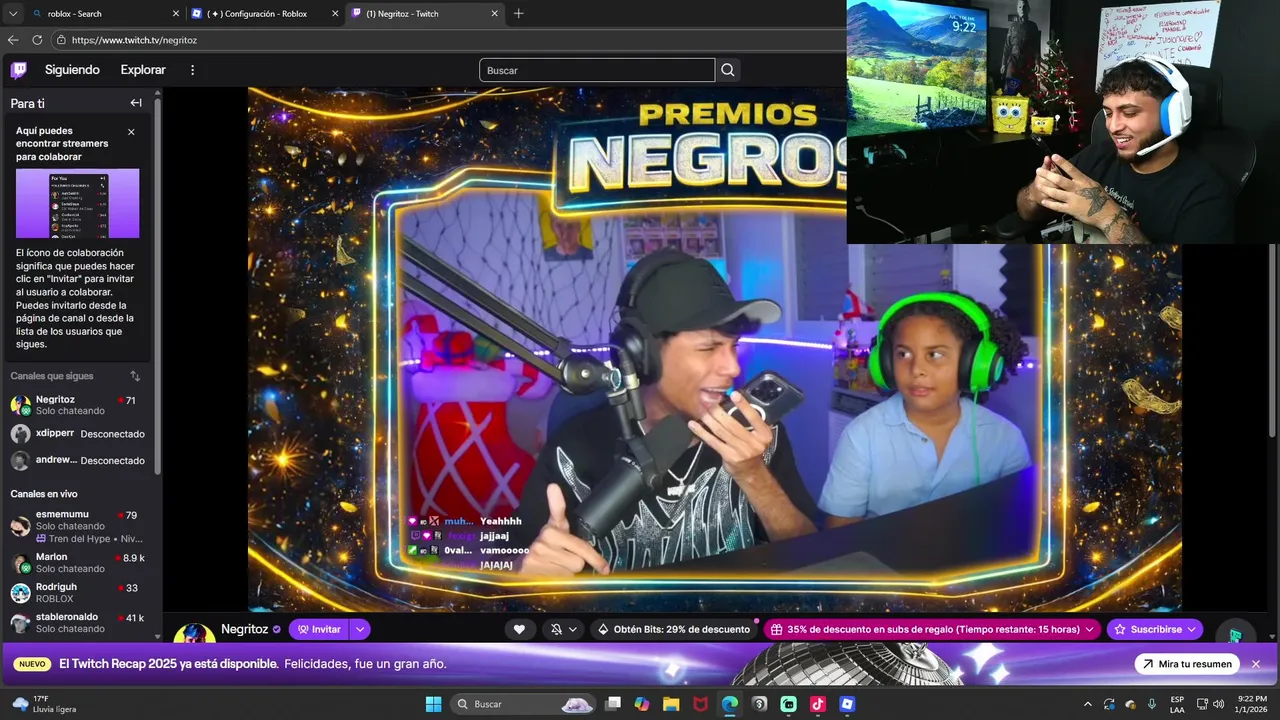Click the Invitar button
1280x720 pixels.
point(319,629)
